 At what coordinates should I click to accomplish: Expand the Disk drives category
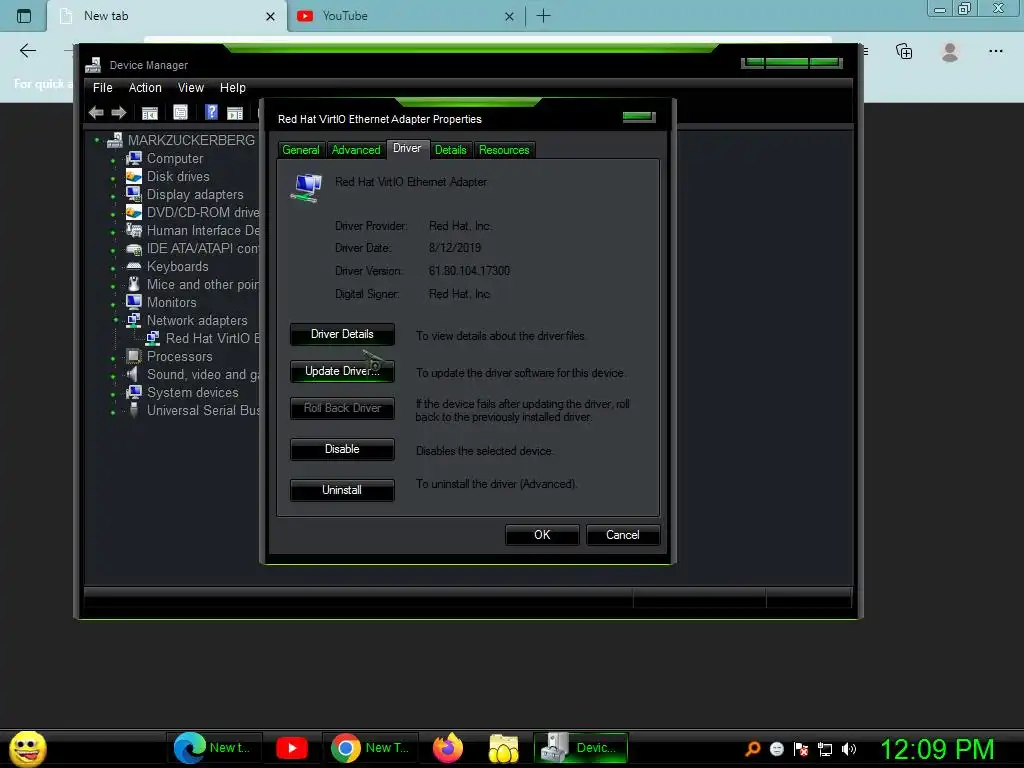[x=113, y=178]
